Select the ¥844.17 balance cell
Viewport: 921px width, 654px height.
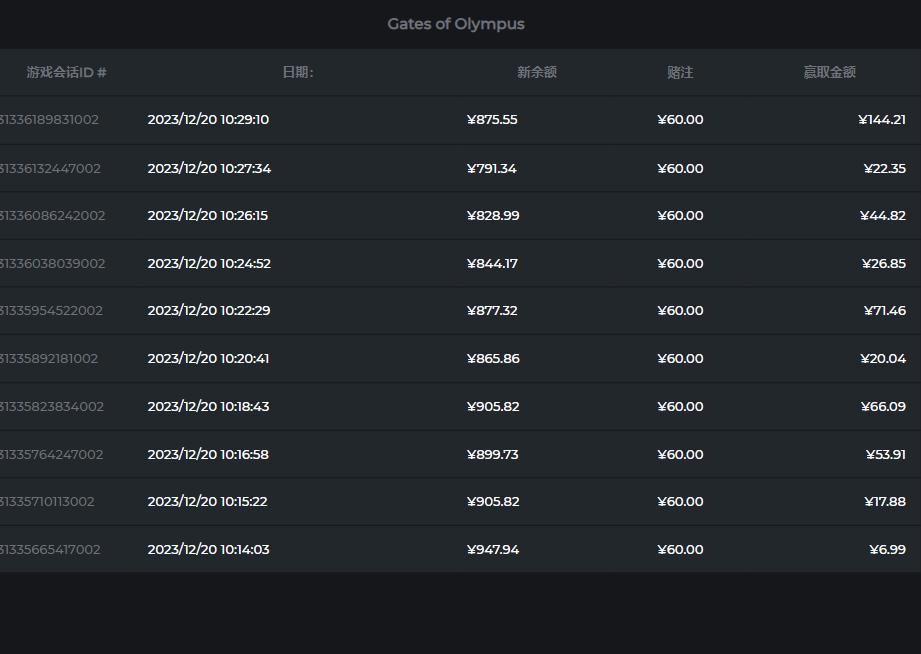click(x=492, y=264)
